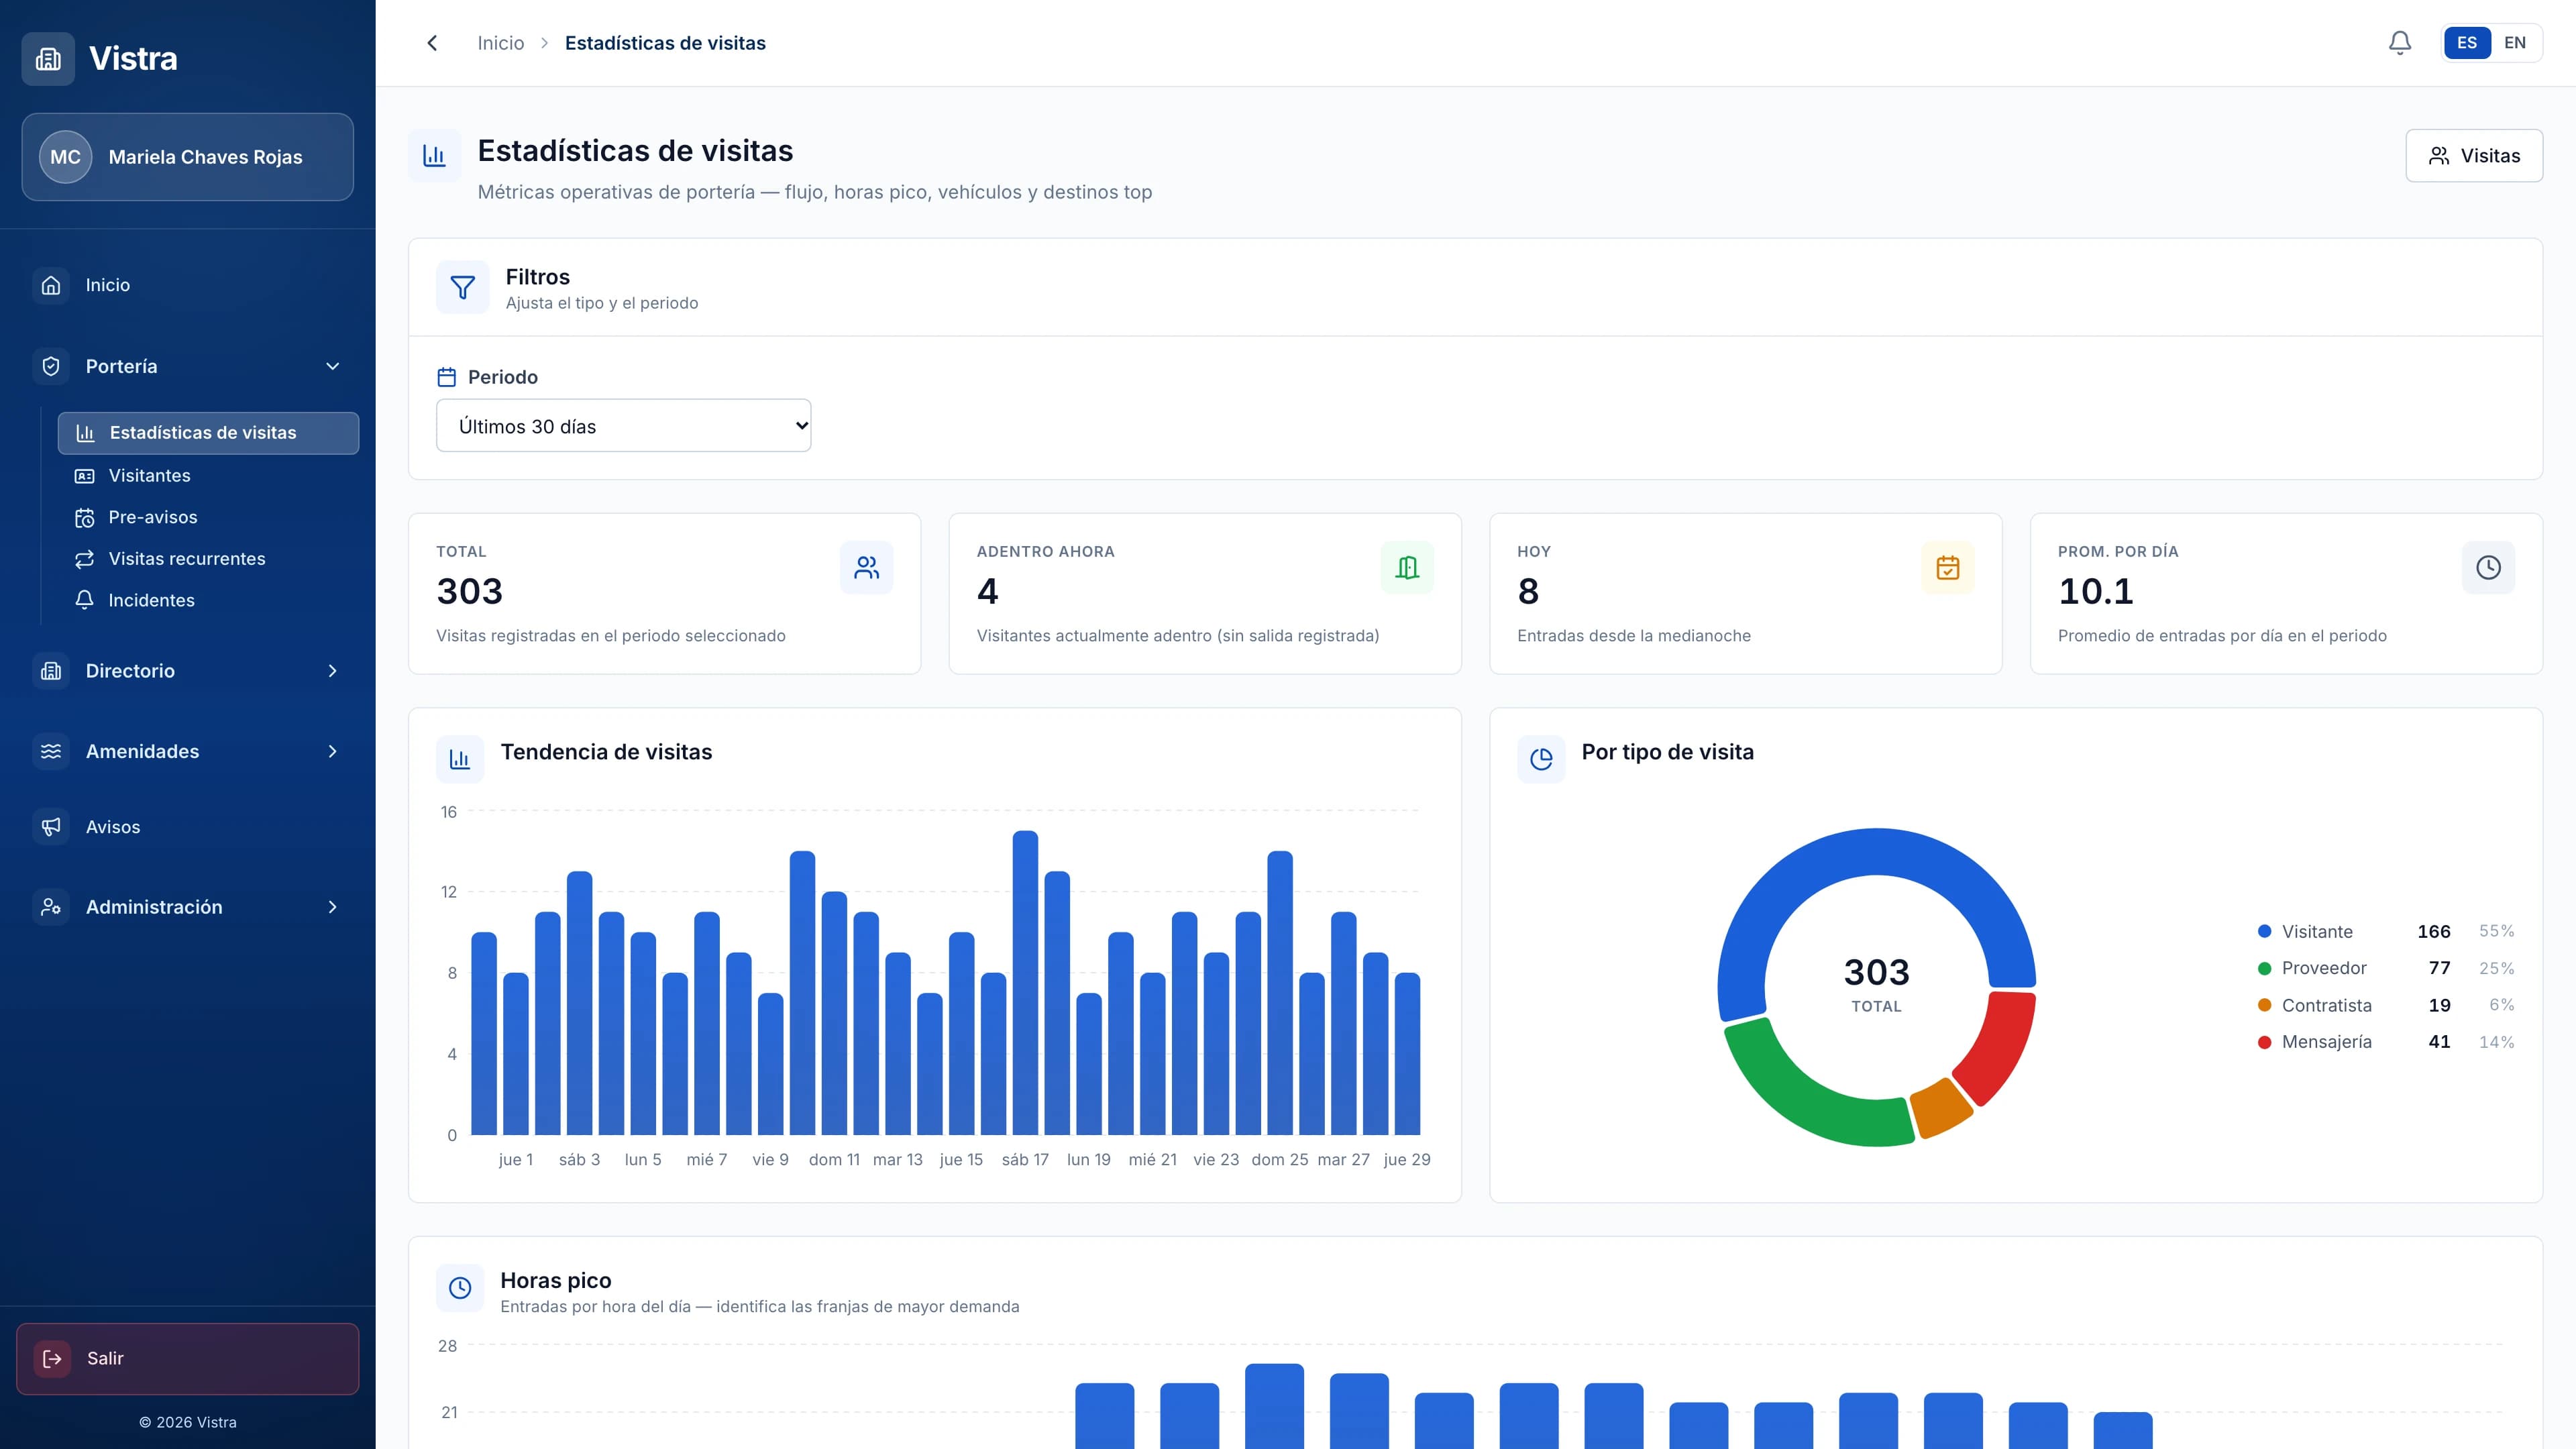Click the MC user avatar
Screen dimensions: 2576x1449
(x=65, y=157)
